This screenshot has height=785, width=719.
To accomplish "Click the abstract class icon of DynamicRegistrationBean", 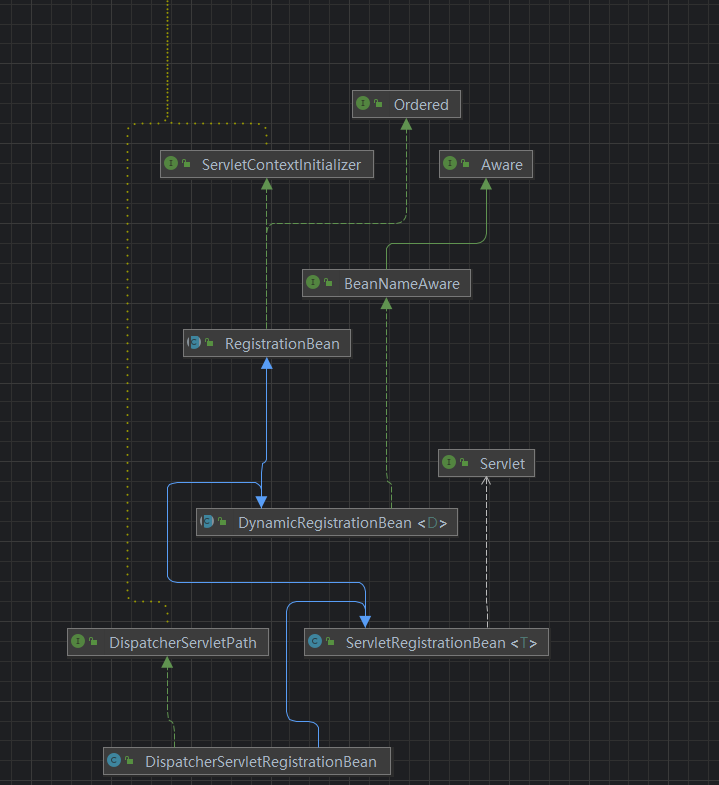I will pos(207,522).
